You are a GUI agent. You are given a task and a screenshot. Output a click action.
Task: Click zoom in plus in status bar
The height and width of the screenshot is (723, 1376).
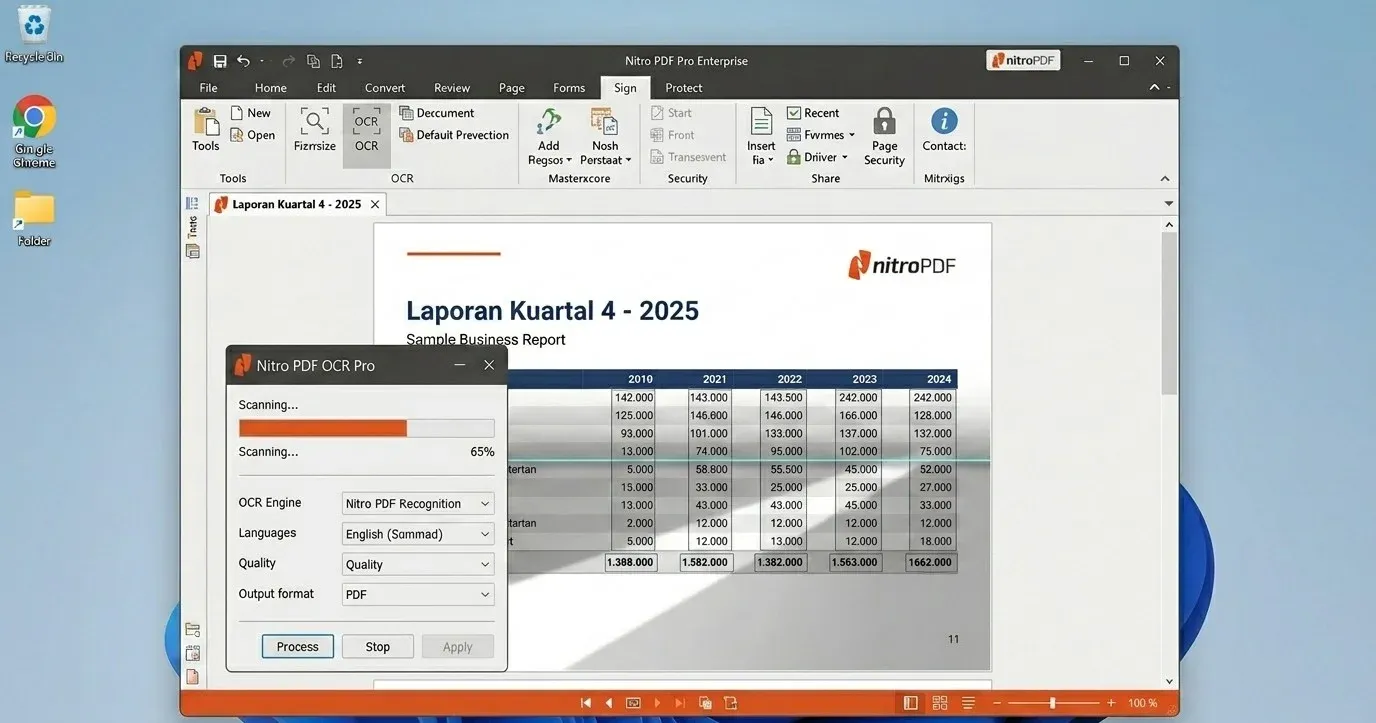click(x=1111, y=703)
